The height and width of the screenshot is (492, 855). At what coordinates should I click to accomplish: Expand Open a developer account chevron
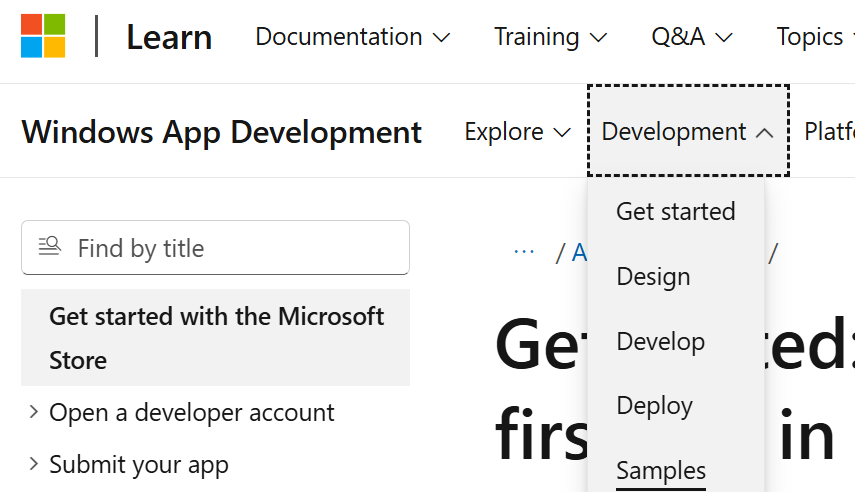(x=33, y=412)
